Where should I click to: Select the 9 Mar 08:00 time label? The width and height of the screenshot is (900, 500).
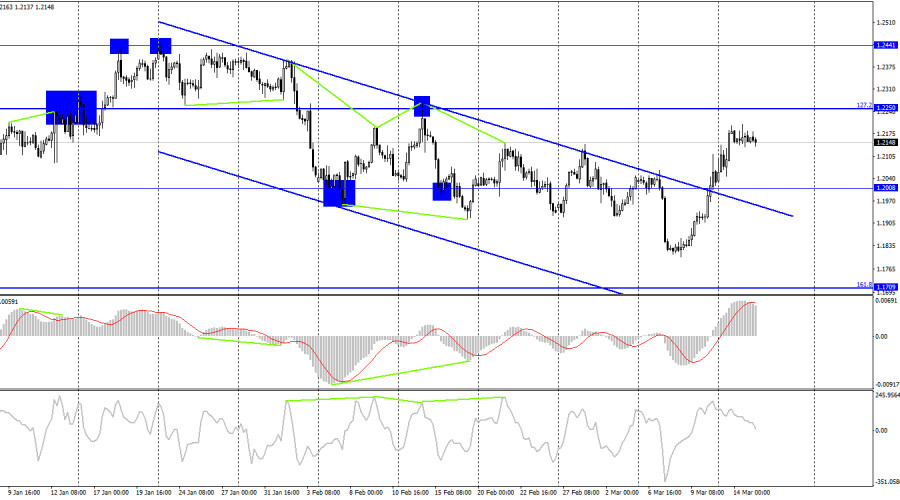tap(707, 493)
